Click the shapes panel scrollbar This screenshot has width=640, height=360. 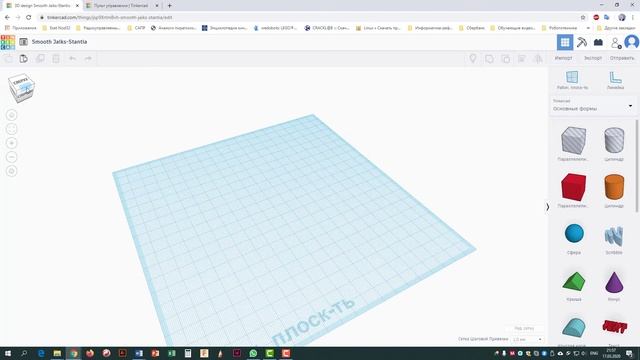(x=636, y=165)
